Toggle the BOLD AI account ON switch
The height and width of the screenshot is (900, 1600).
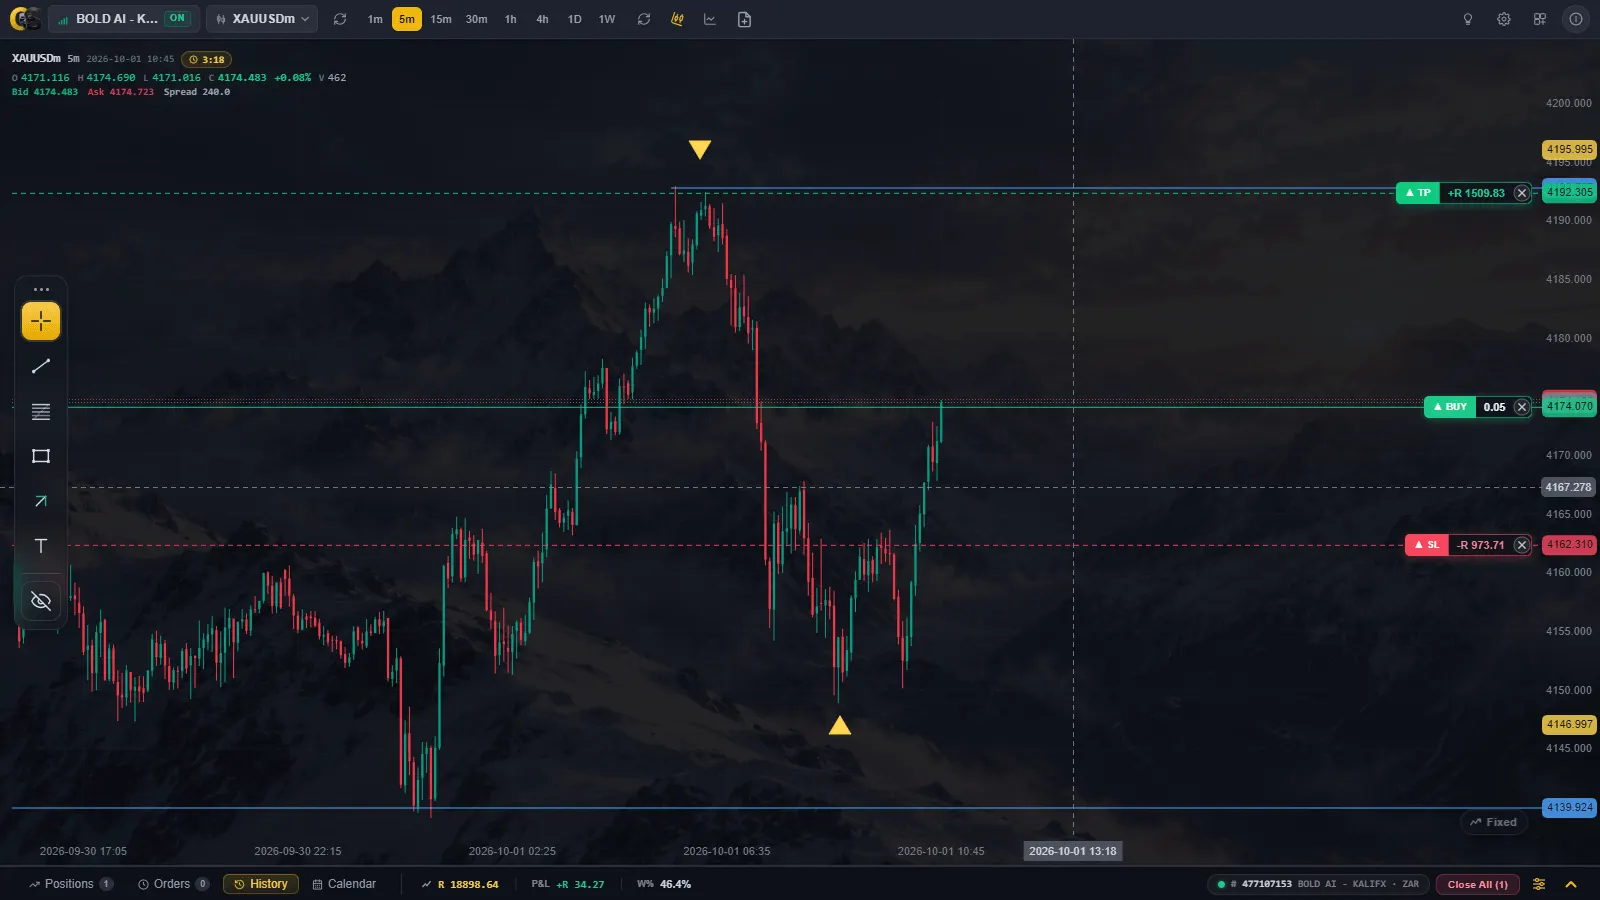click(177, 18)
